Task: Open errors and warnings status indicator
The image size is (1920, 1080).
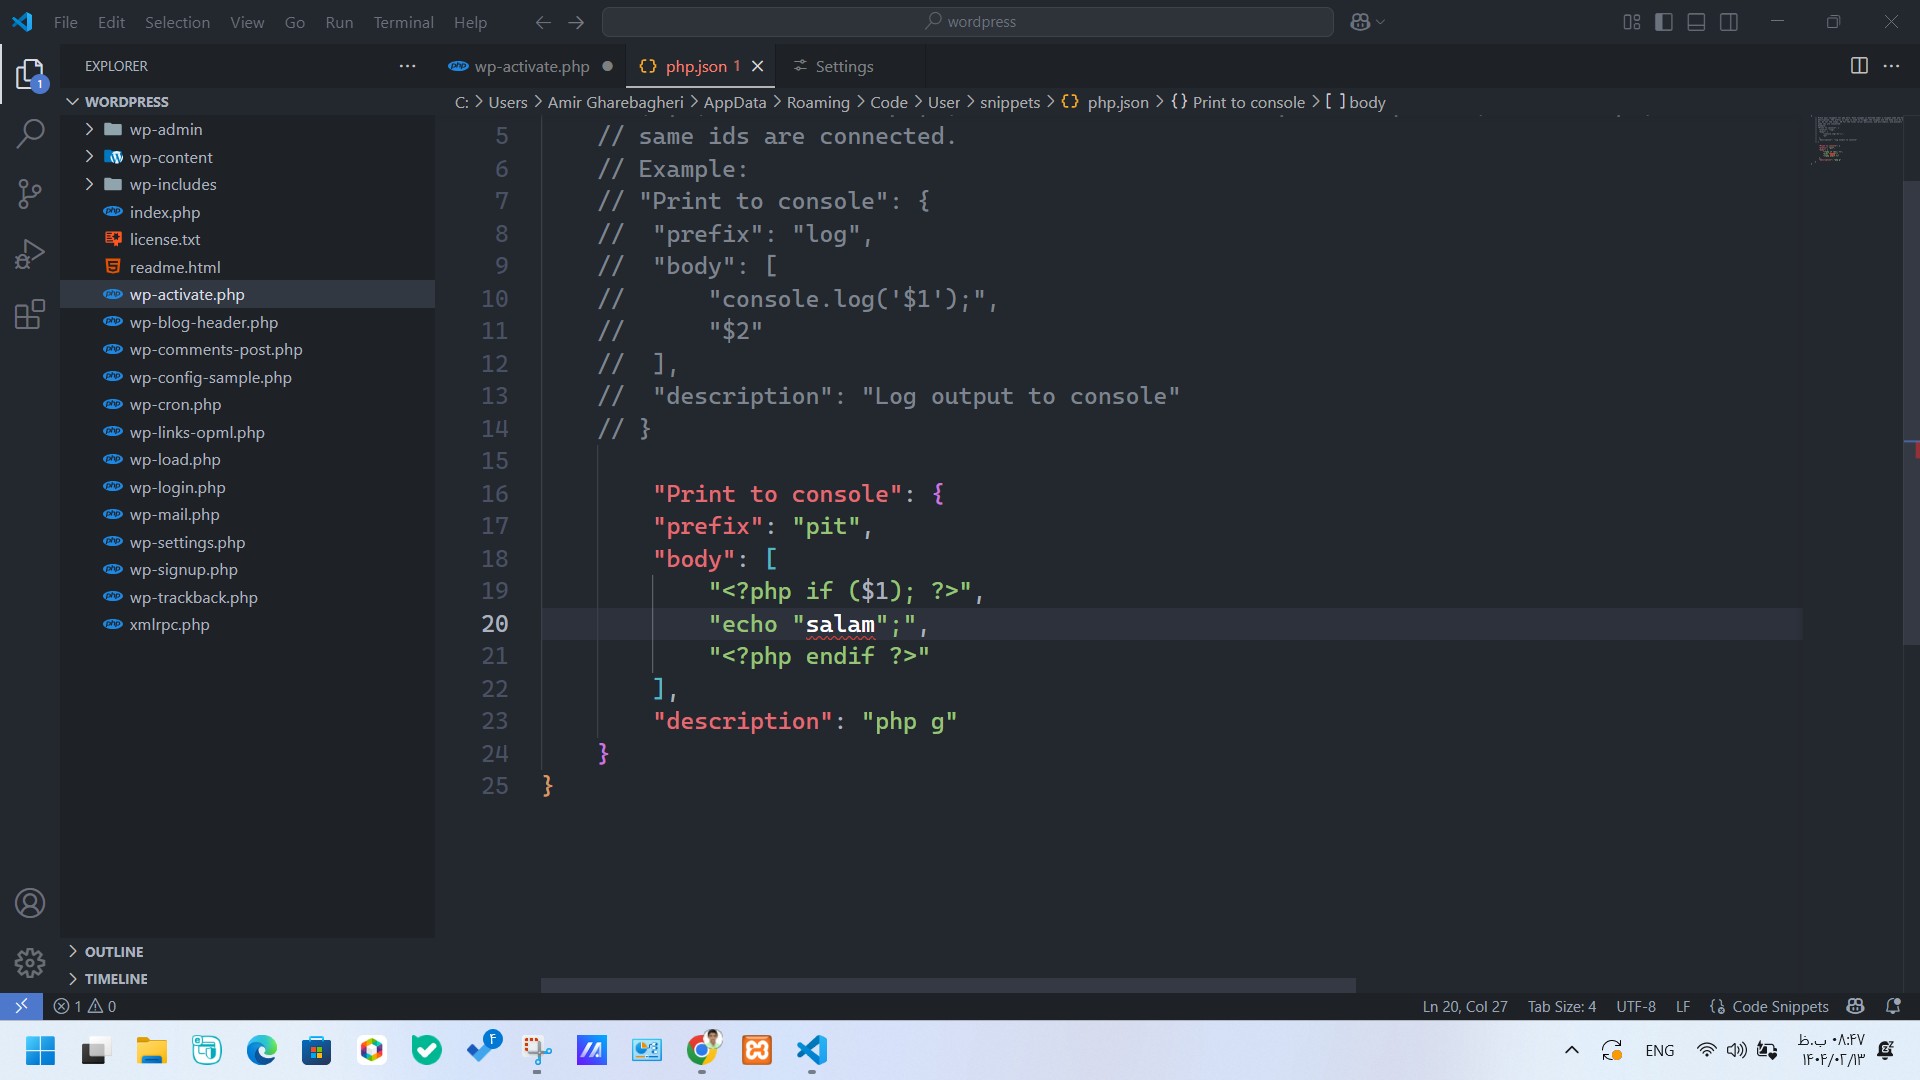Action: click(85, 1006)
